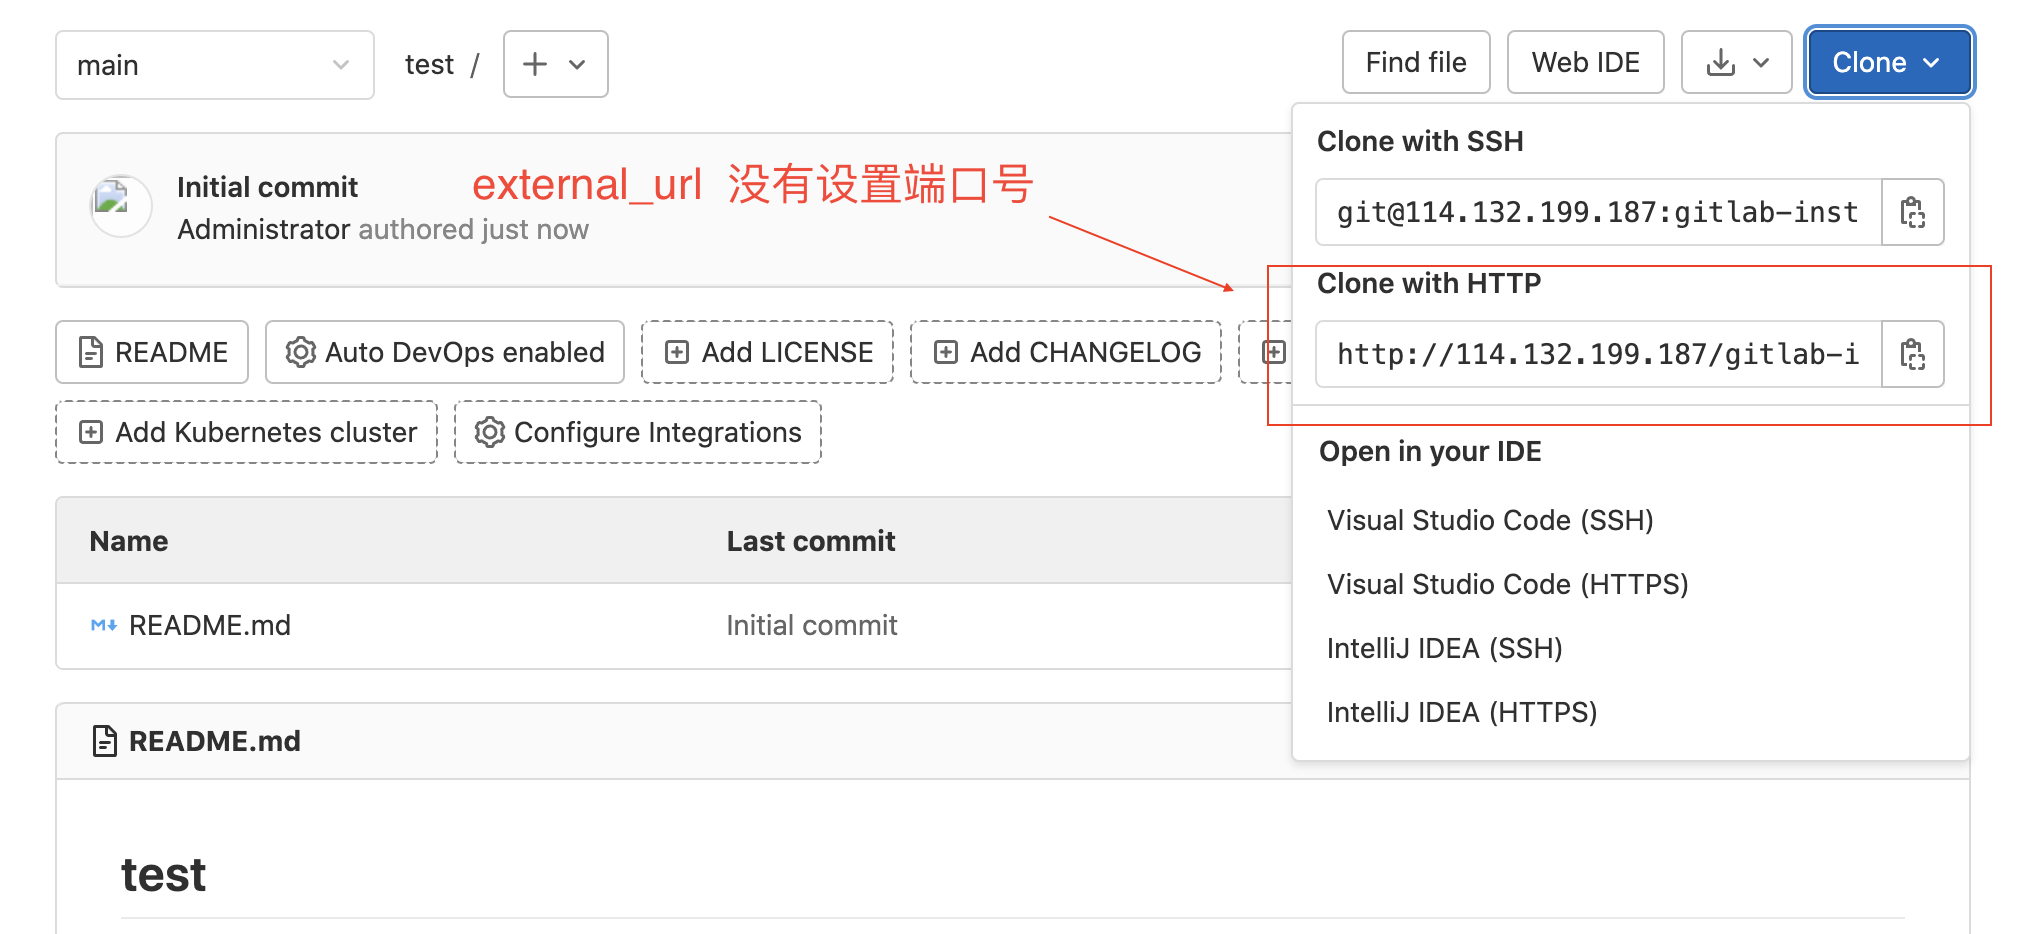The width and height of the screenshot is (2034, 934).
Task: Click the Initial commit title link
Action: coord(267,187)
